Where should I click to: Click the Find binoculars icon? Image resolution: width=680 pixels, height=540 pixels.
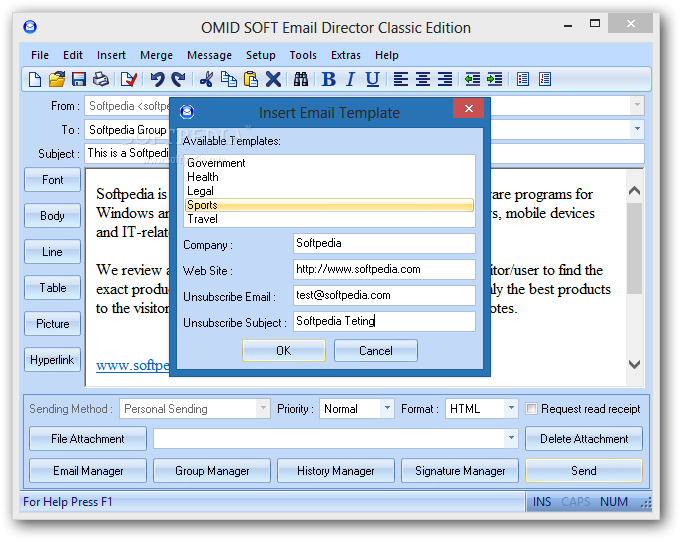[x=301, y=79]
